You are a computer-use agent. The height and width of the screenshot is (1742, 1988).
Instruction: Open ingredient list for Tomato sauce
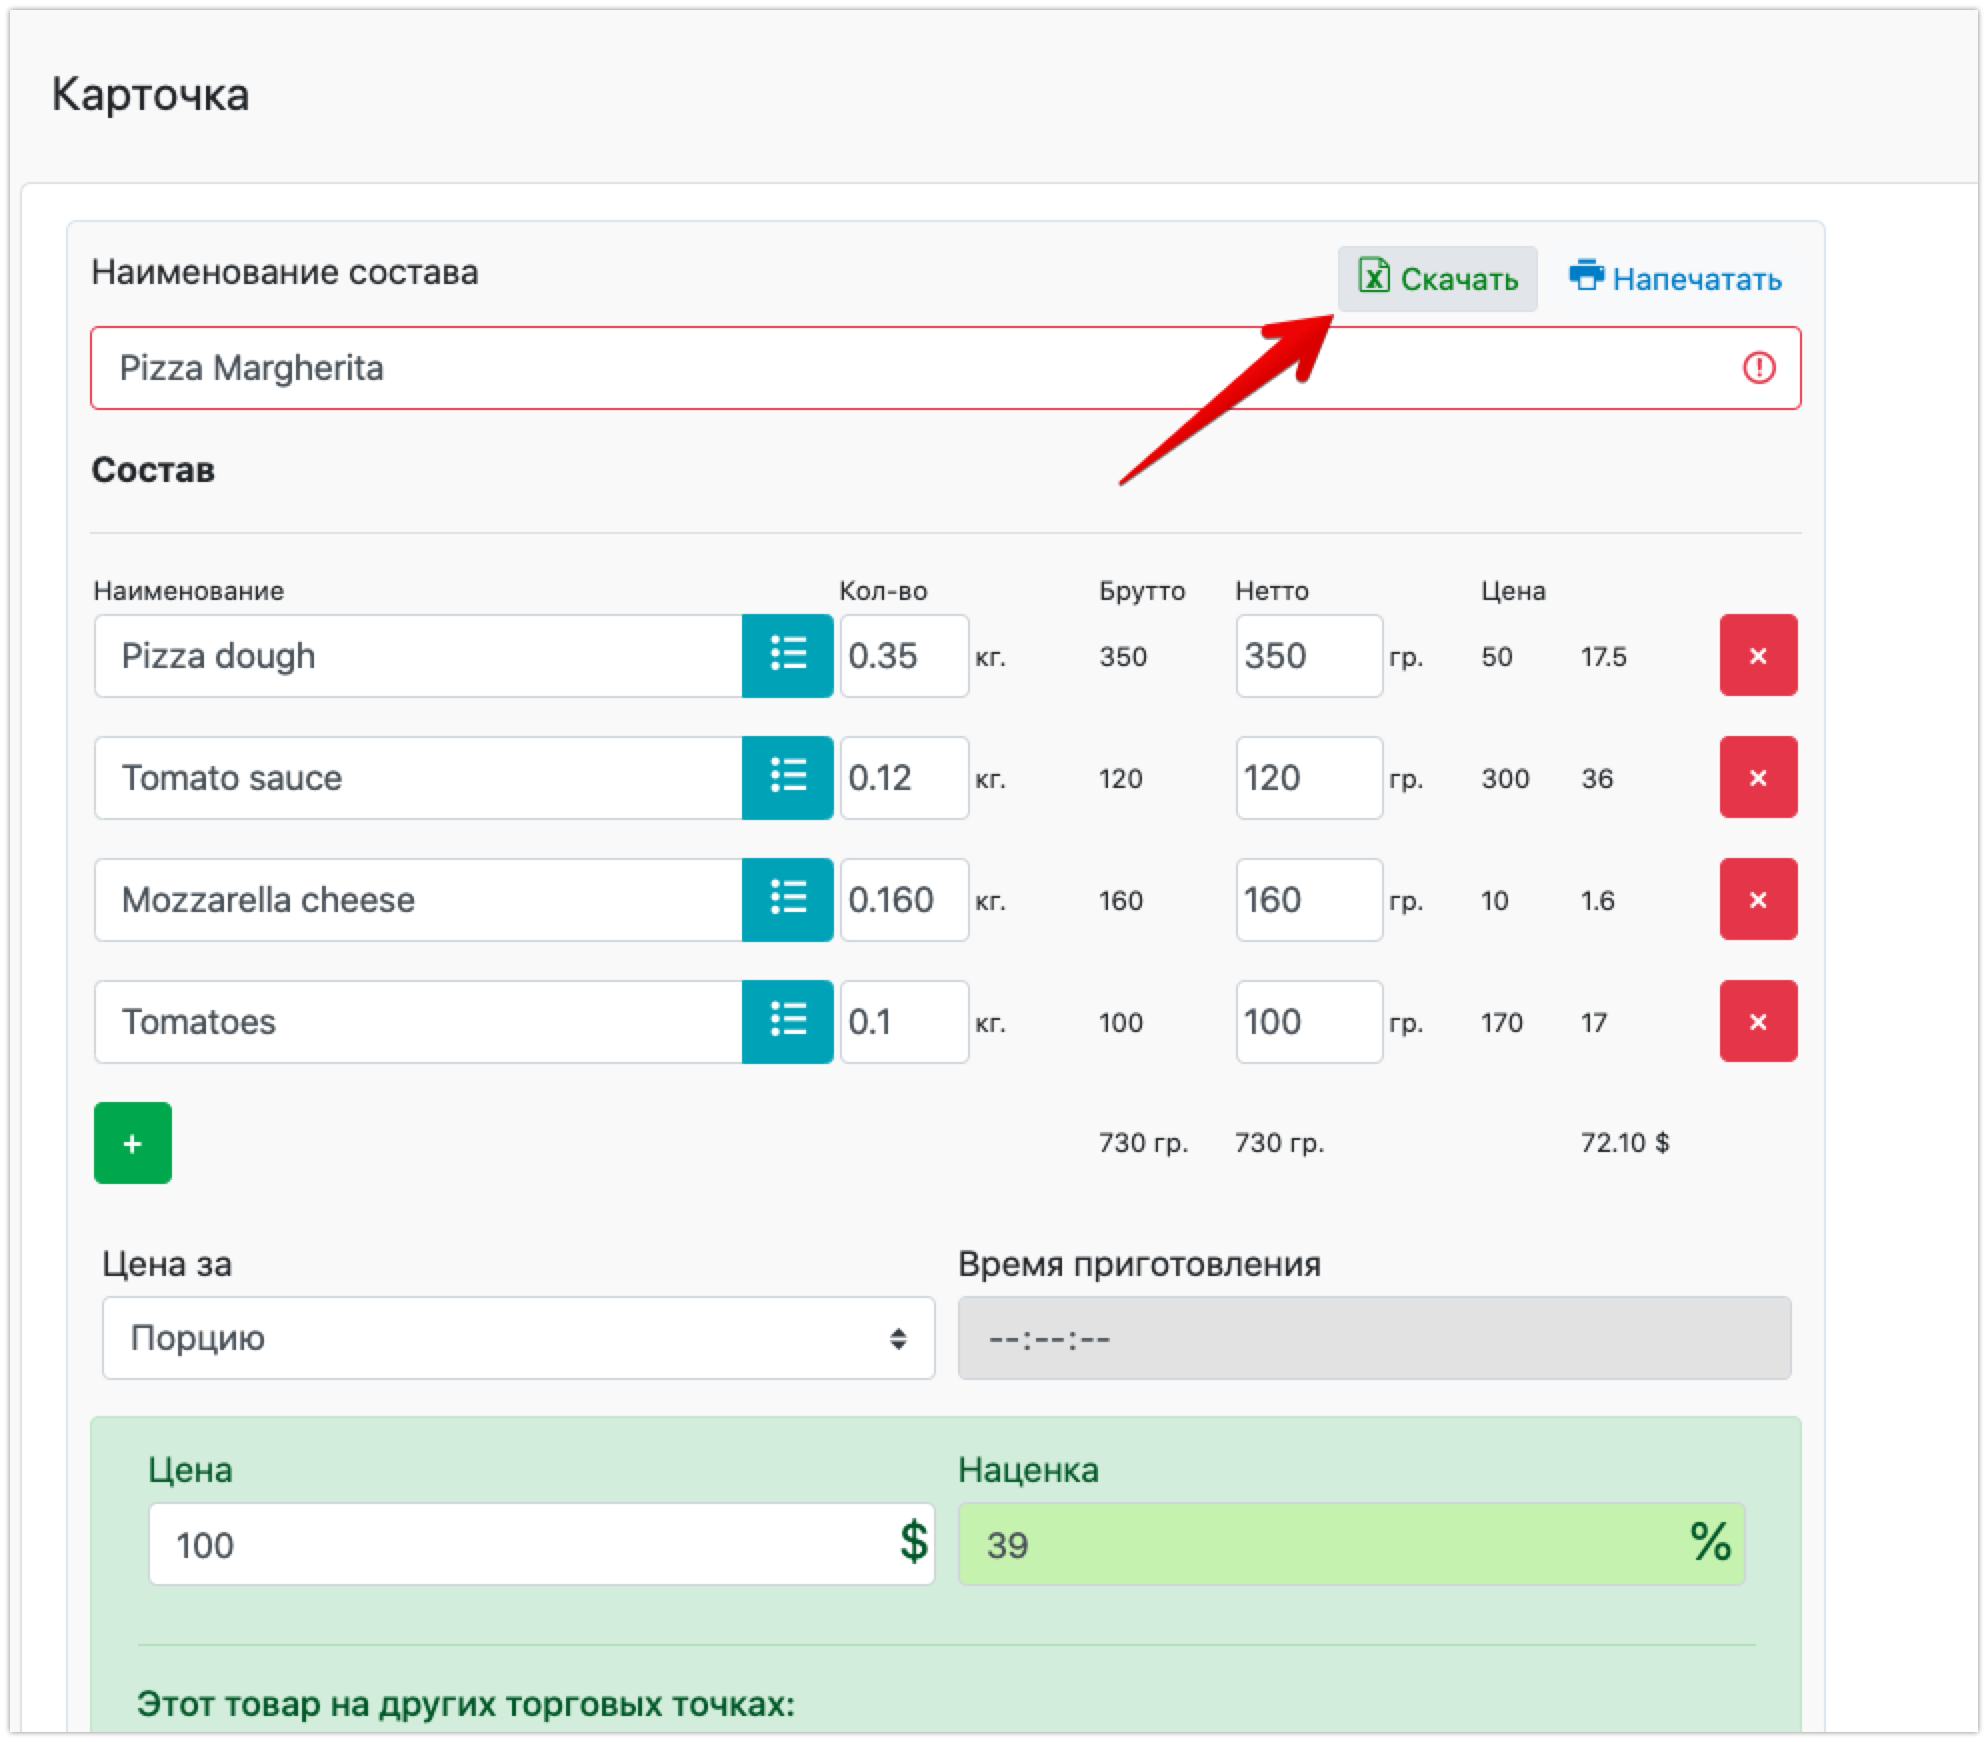pyautogui.click(x=787, y=778)
